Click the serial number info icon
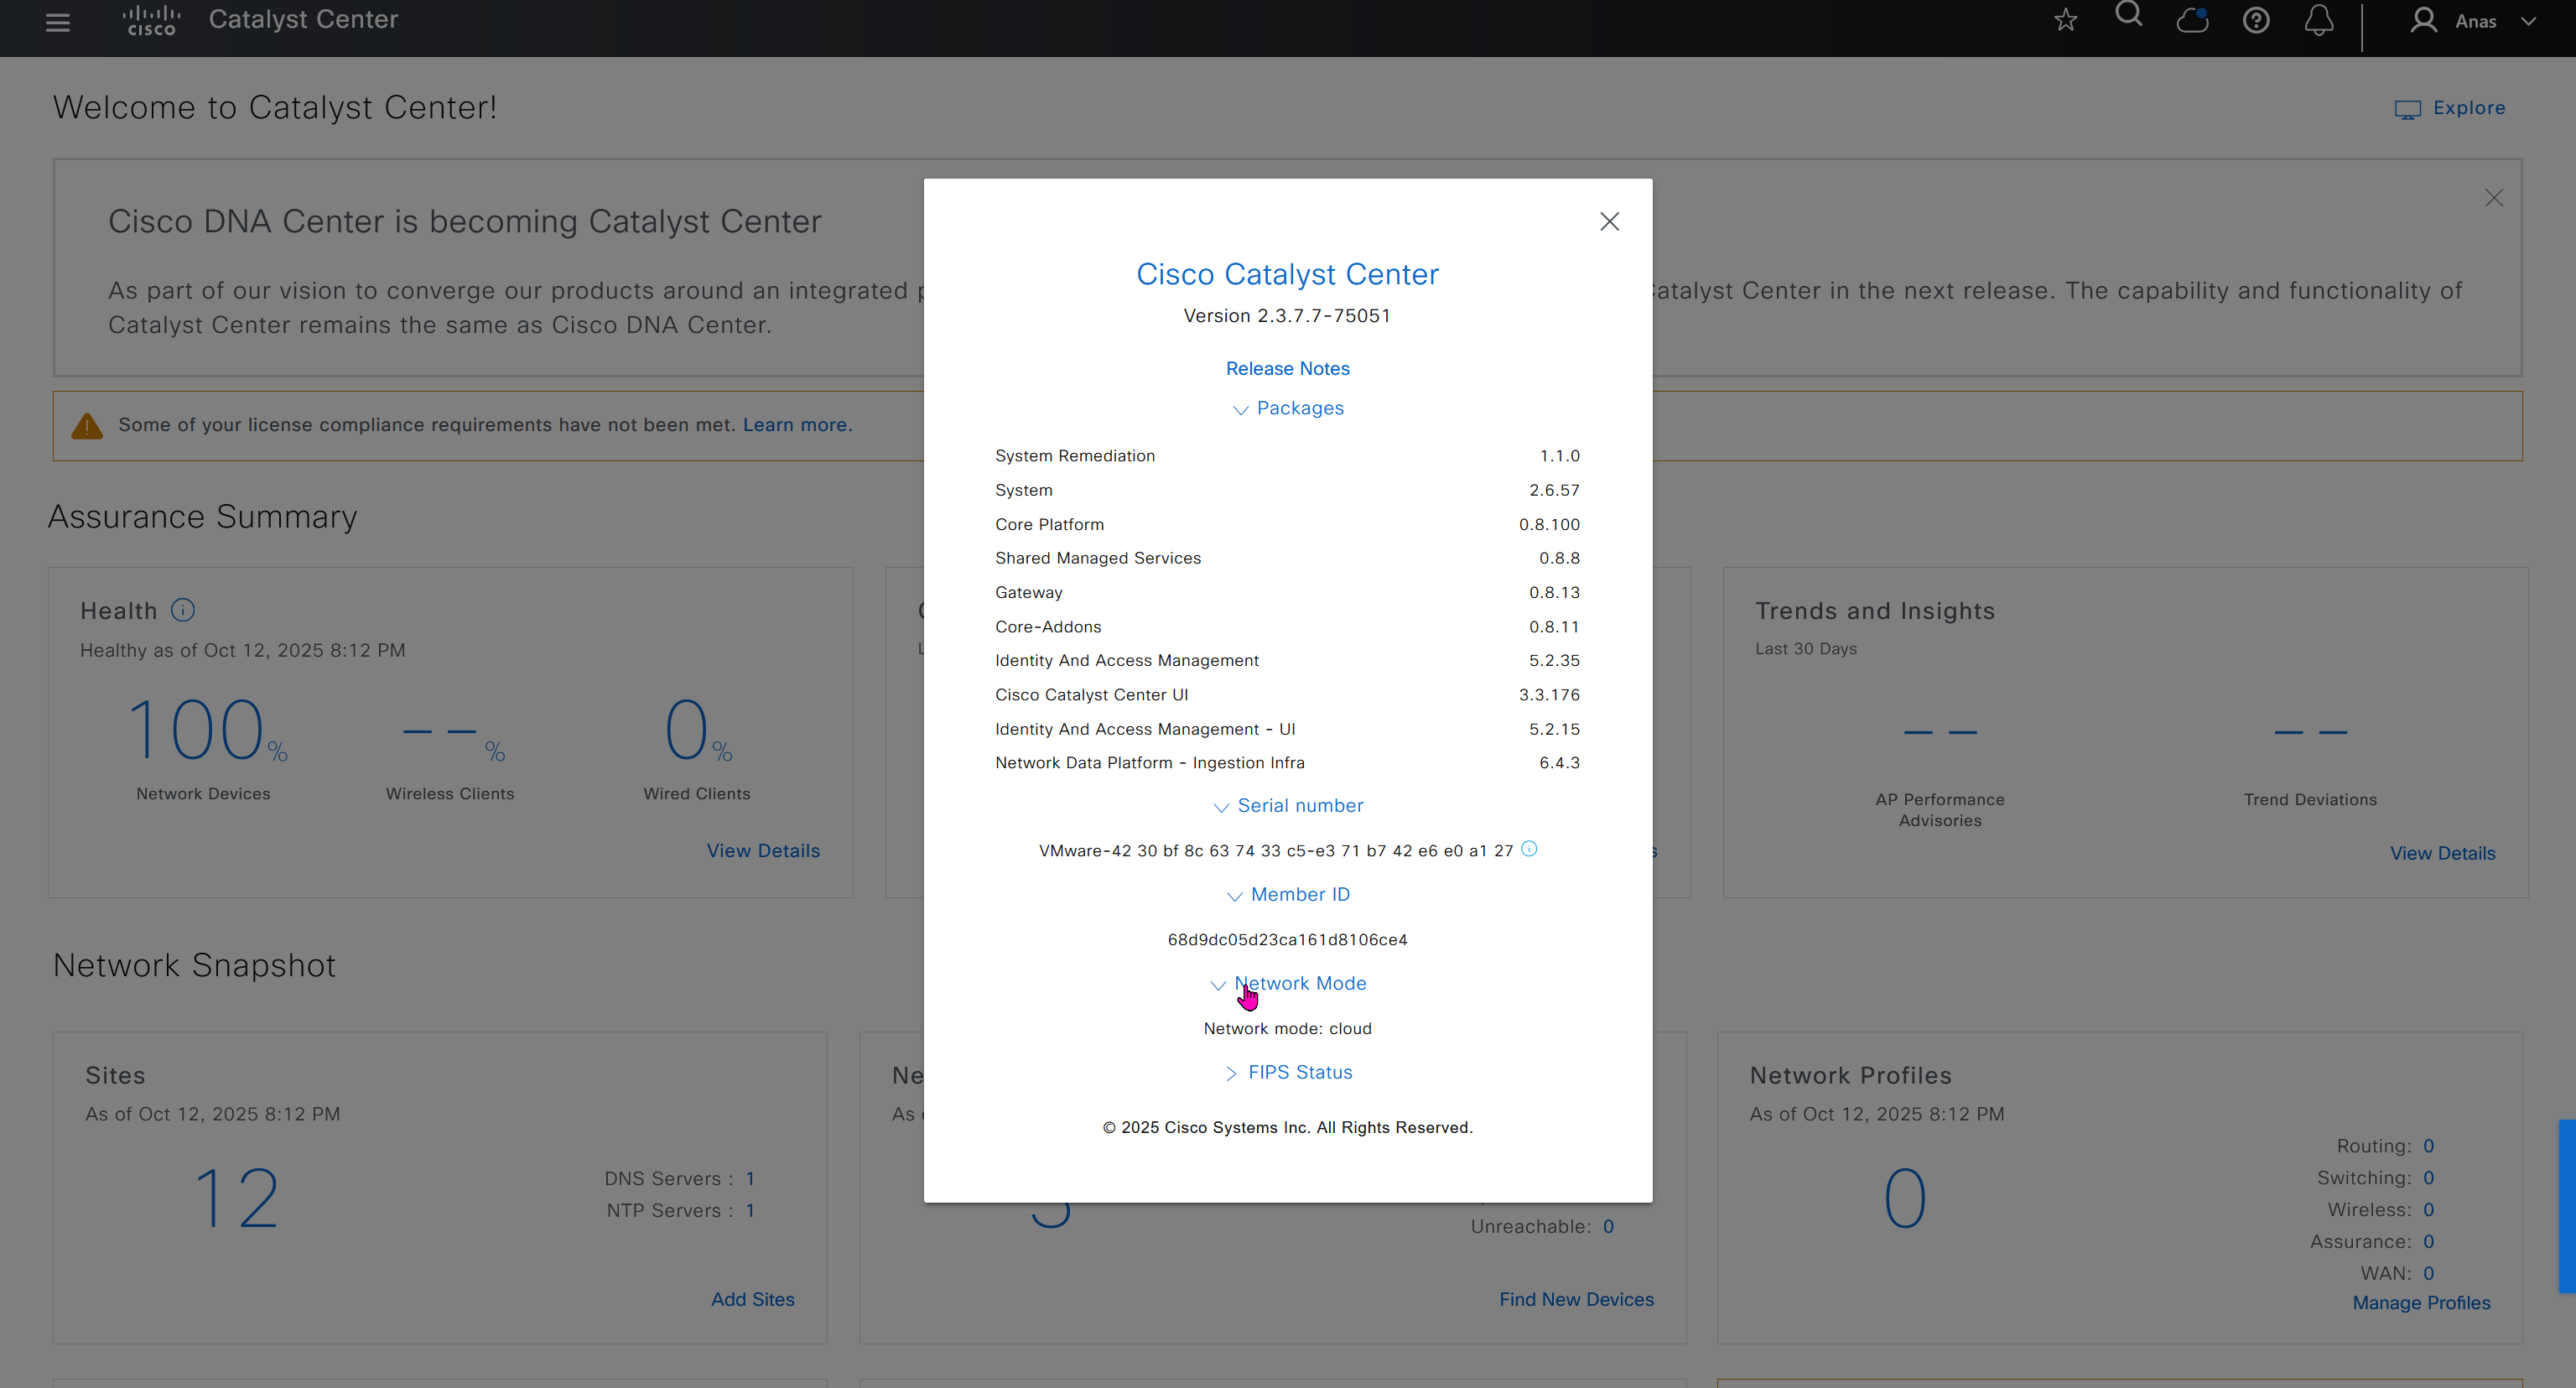2576x1388 pixels. pyautogui.click(x=1529, y=849)
